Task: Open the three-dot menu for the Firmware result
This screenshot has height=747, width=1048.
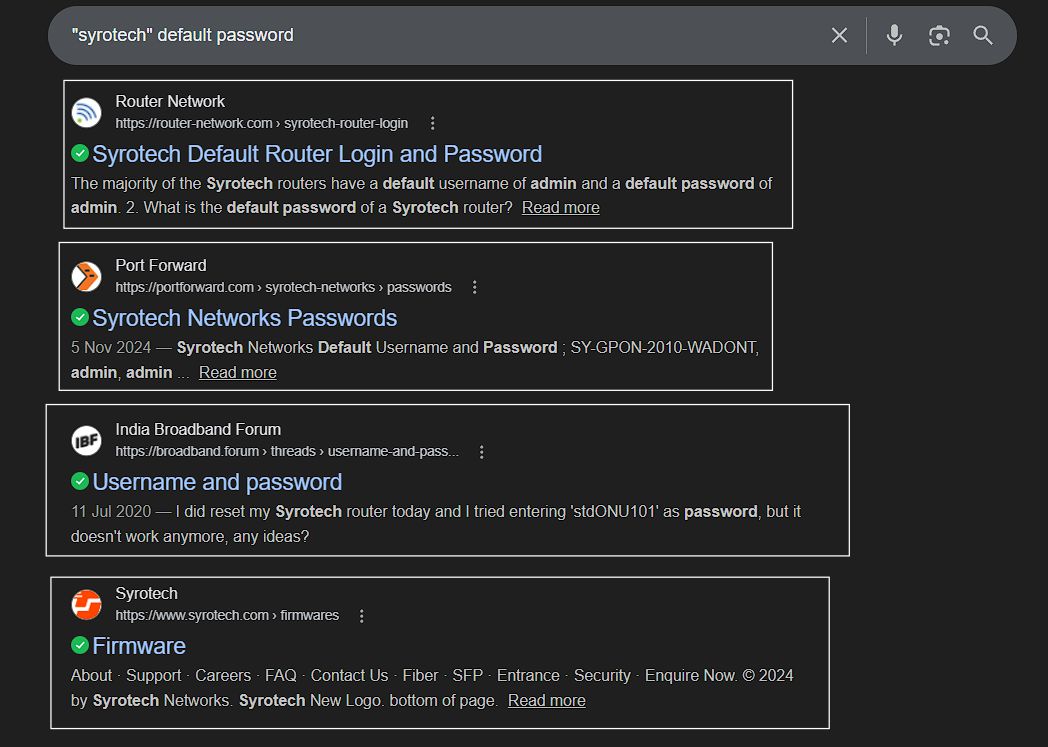Action: click(x=361, y=615)
